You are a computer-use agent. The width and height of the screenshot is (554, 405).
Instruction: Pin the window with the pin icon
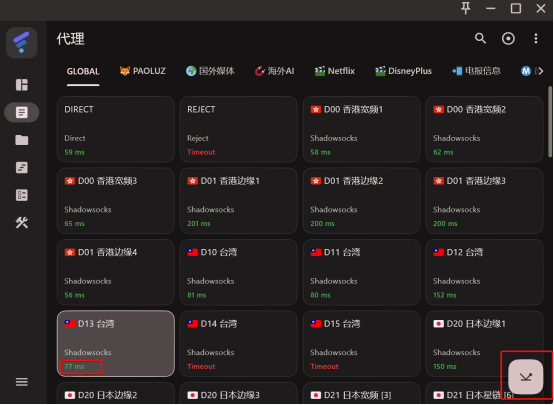(466, 8)
